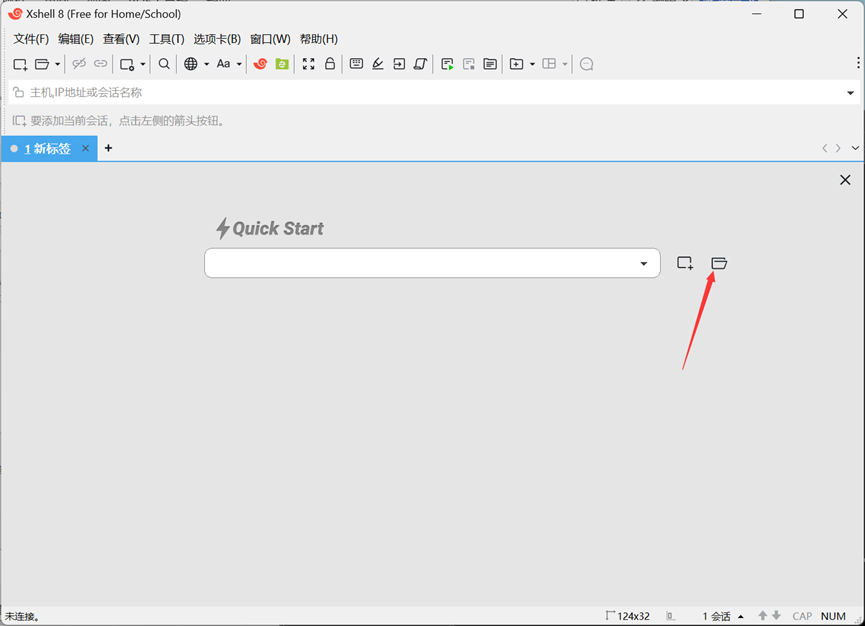Expand the globe Encoding dropdown arrow
865x626 pixels.
207,64
